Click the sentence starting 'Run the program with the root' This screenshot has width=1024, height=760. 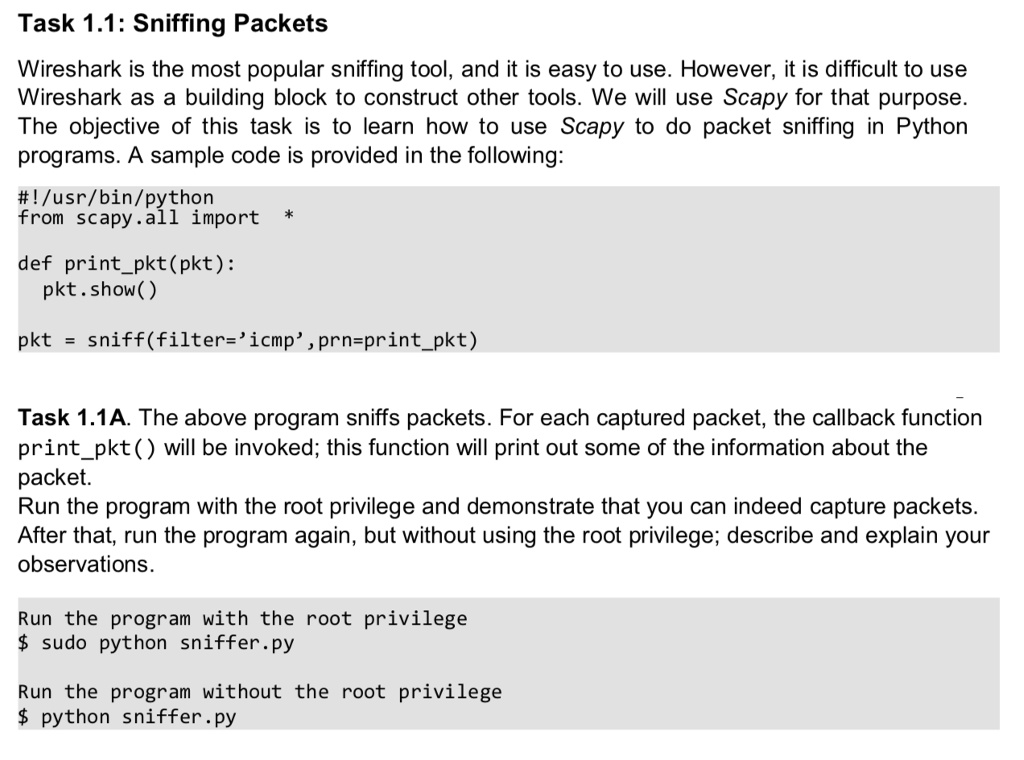(498, 506)
